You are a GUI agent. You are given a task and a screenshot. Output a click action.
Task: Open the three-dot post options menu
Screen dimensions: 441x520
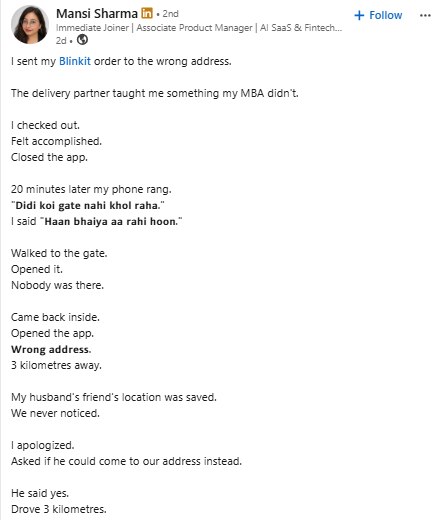[425, 16]
